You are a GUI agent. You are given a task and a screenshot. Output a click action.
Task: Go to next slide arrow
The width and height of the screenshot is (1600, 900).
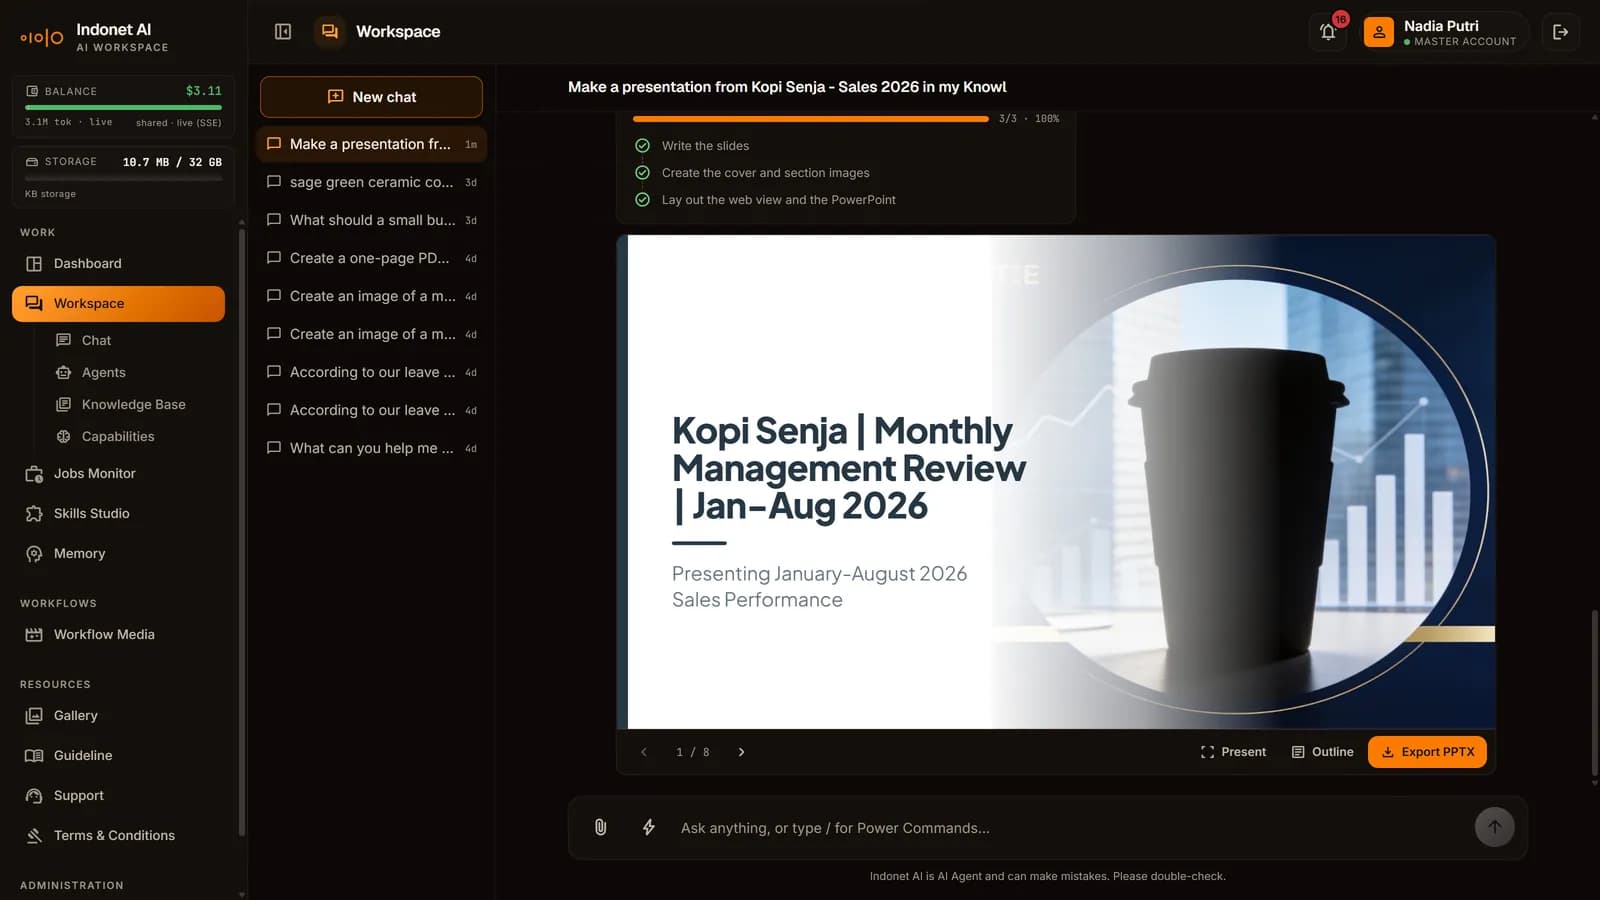(741, 752)
